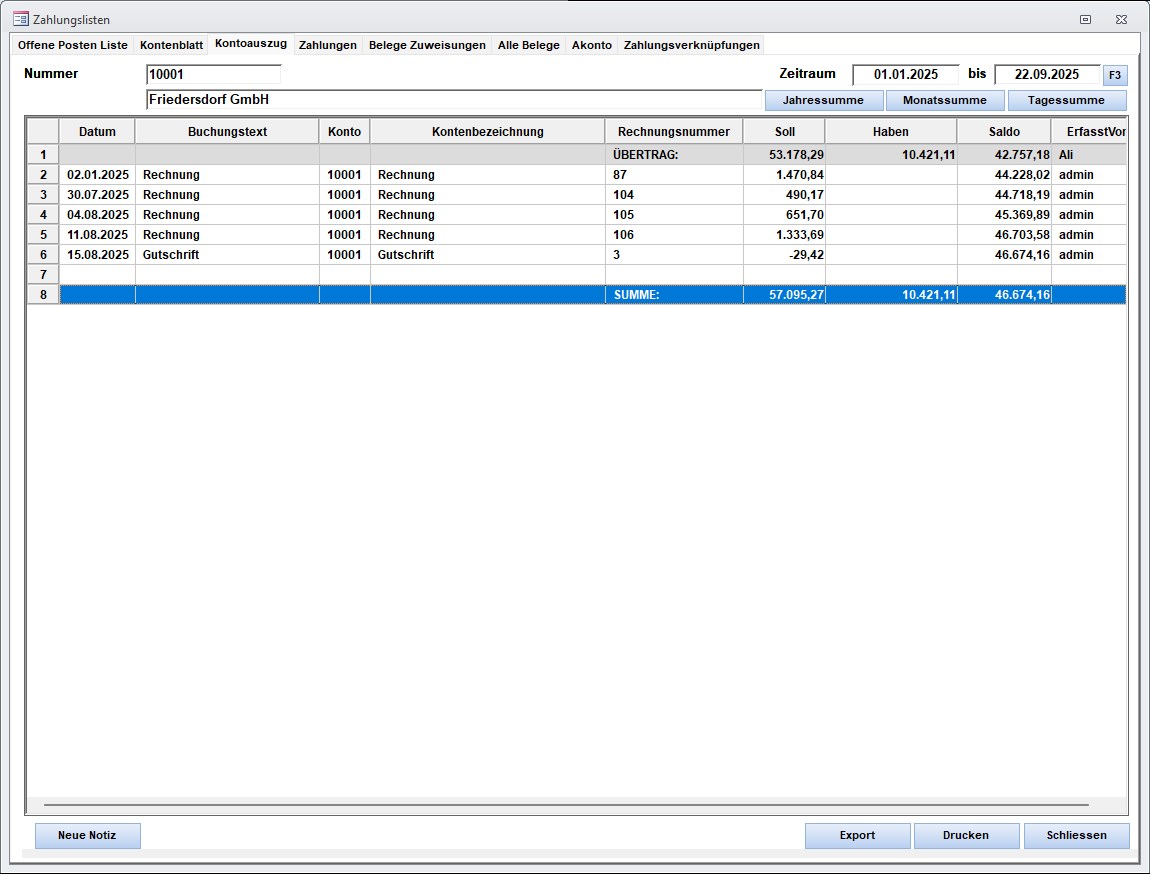
Task: Switch to the Kontenblatt tab
Action: click(x=171, y=45)
